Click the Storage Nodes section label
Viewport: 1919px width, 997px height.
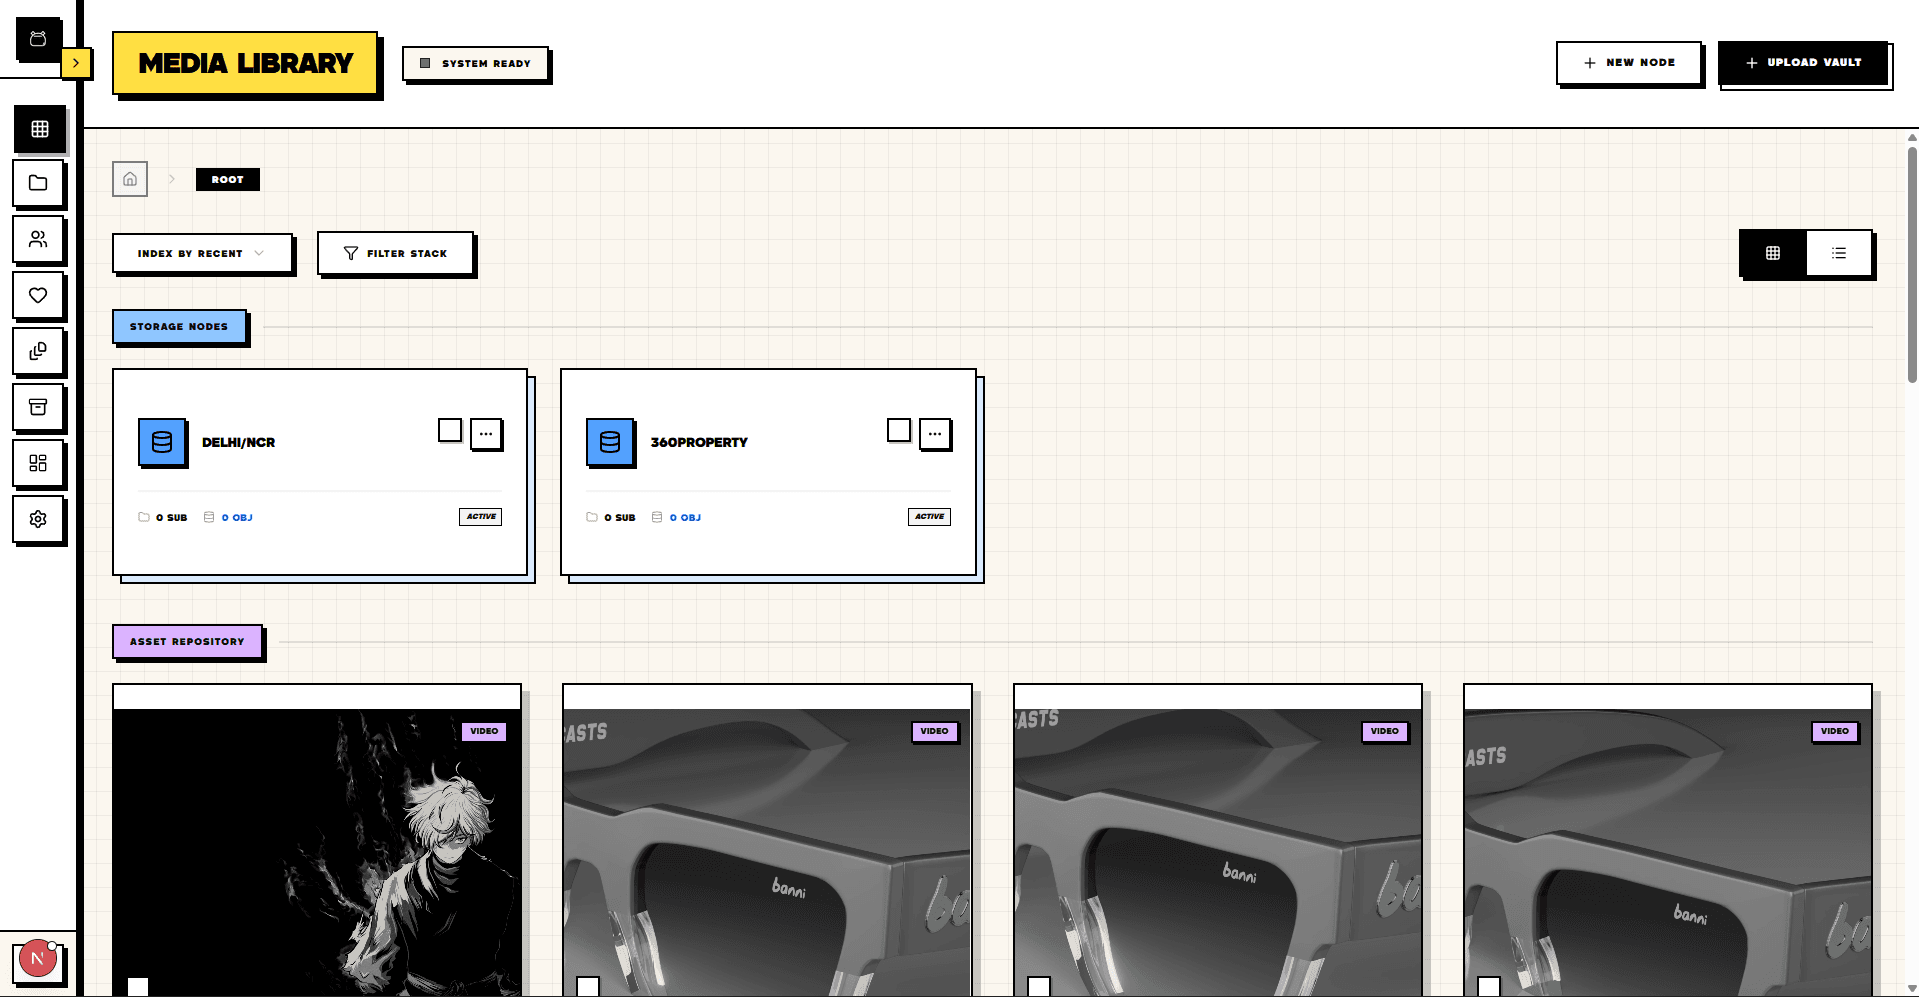click(x=179, y=326)
